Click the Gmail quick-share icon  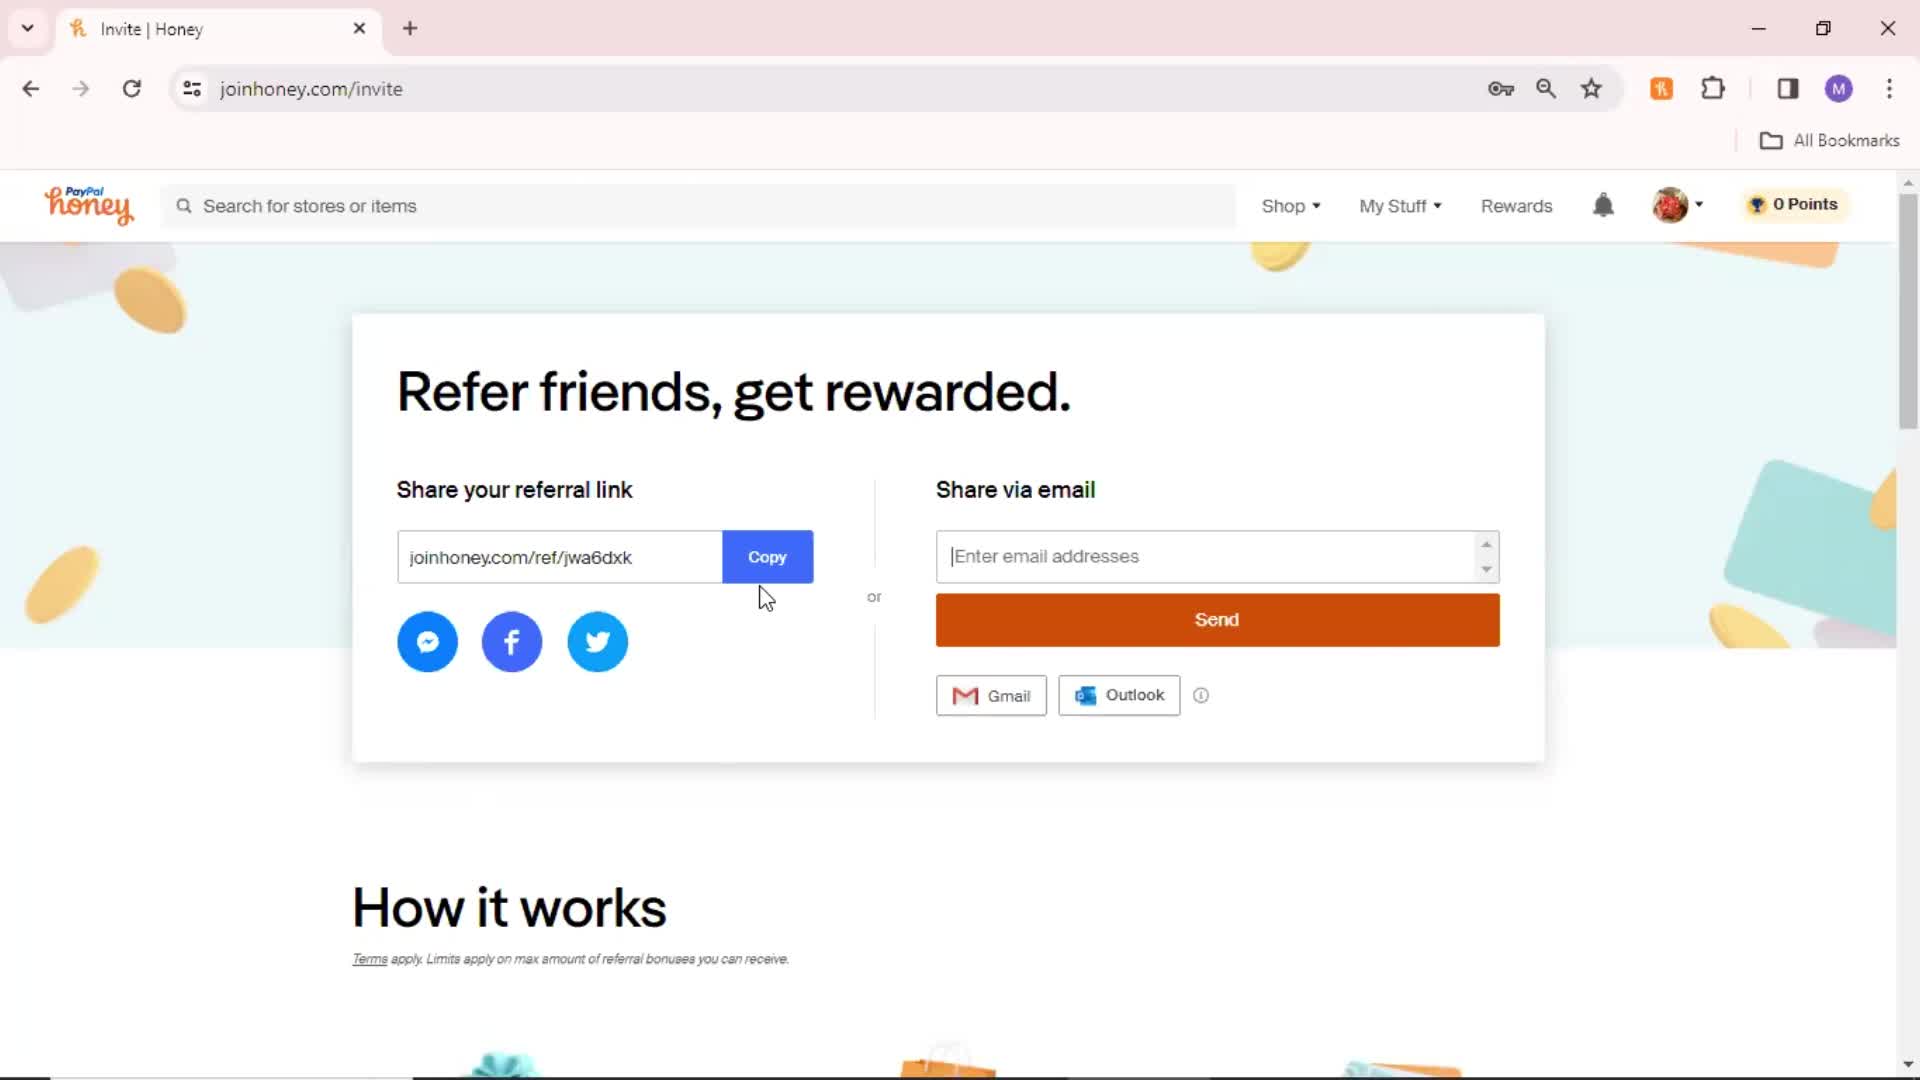990,695
